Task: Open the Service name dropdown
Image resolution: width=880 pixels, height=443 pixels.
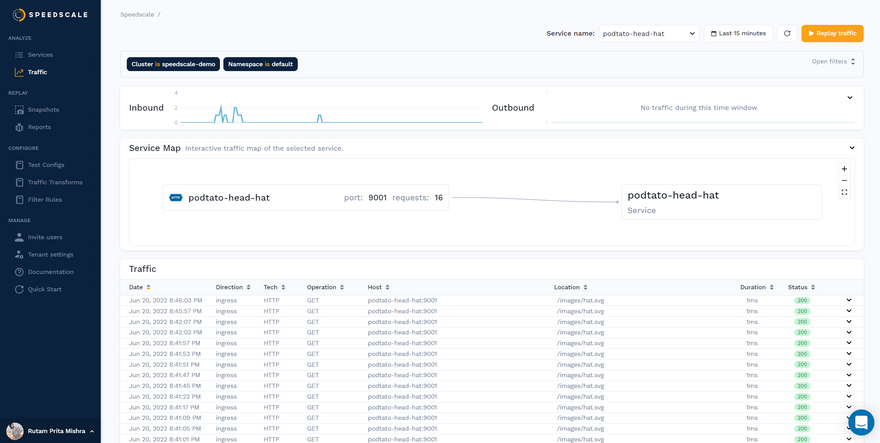Action: tap(648, 33)
